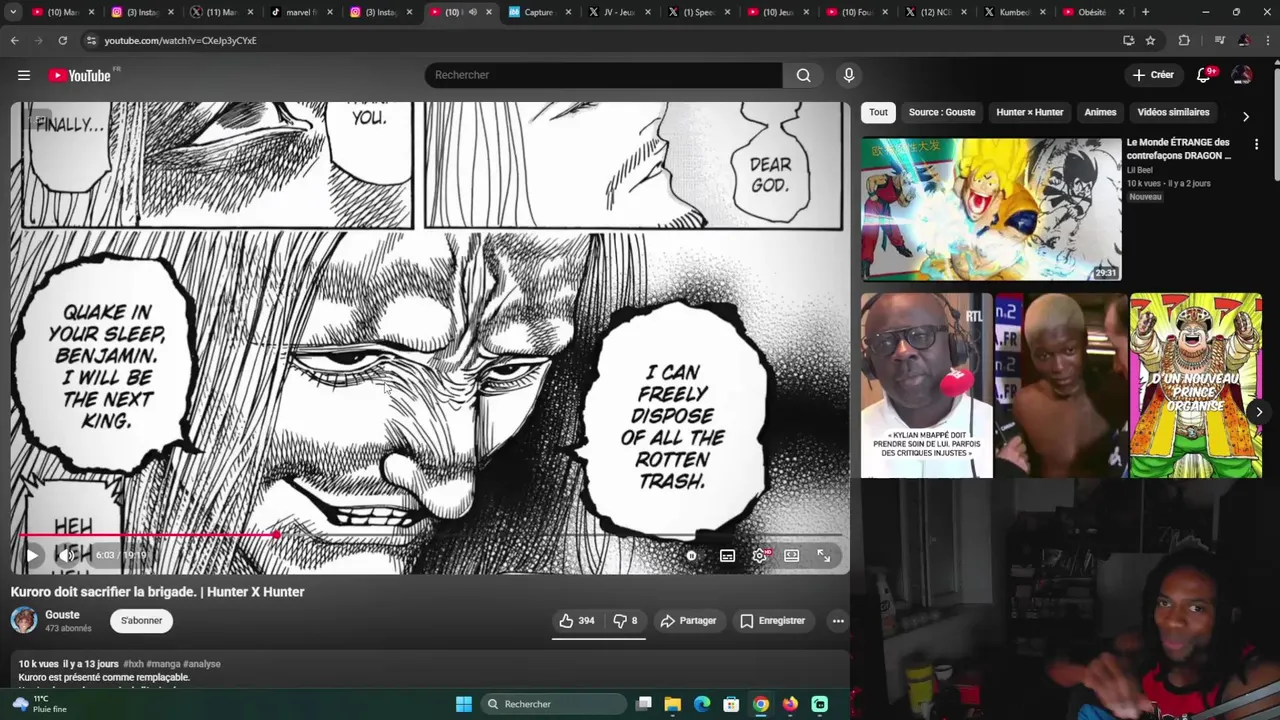Select the Source : Gouste chip
The height and width of the screenshot is (720, 1280).
(x=942, y=112)
